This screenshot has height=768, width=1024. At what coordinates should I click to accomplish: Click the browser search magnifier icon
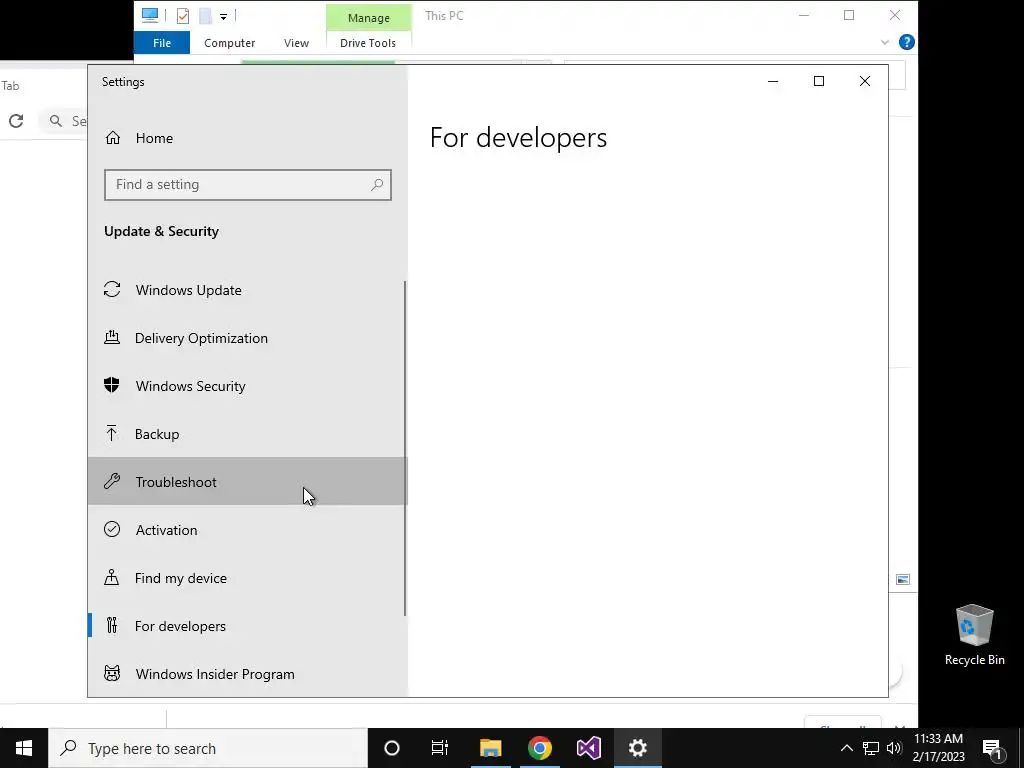(56, 121)
